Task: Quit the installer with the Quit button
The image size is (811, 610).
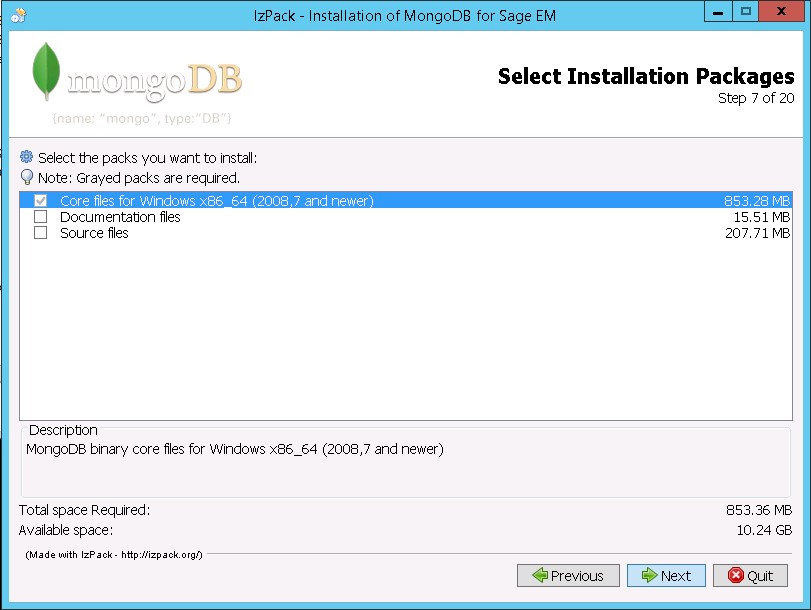Action: [x=750, y=575]
